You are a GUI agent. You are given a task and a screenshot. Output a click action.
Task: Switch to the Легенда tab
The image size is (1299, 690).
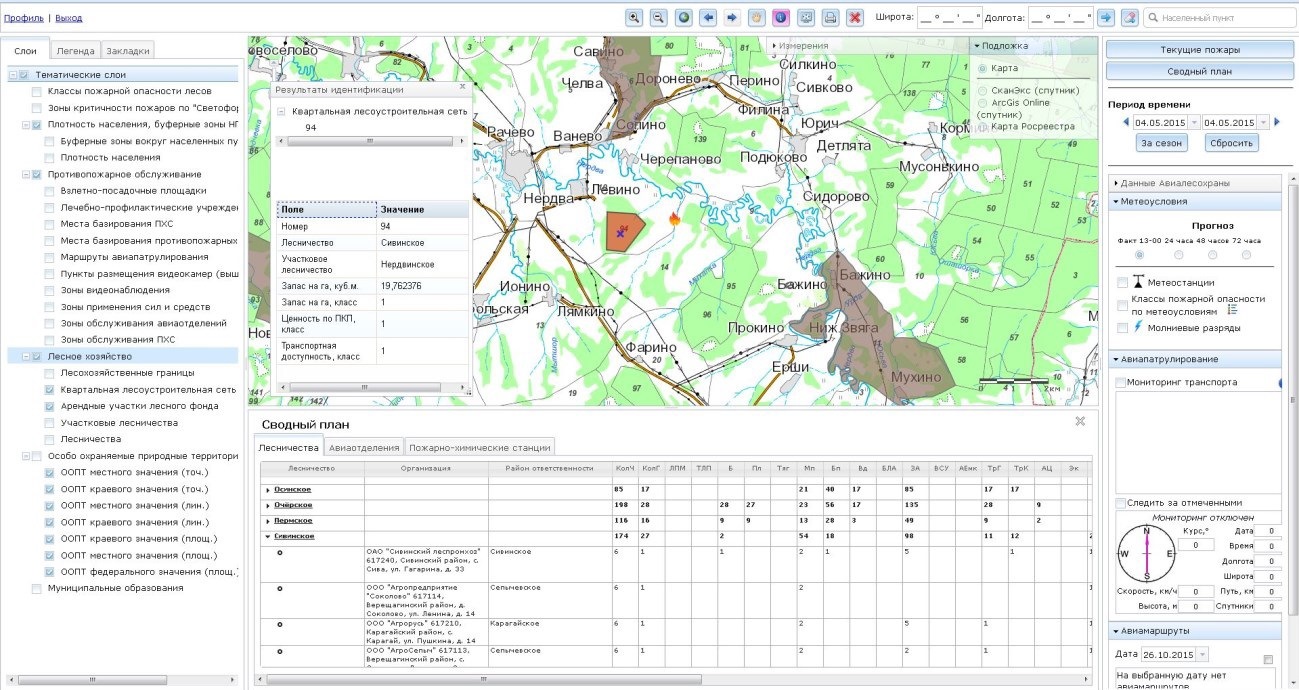coord(76,50)
